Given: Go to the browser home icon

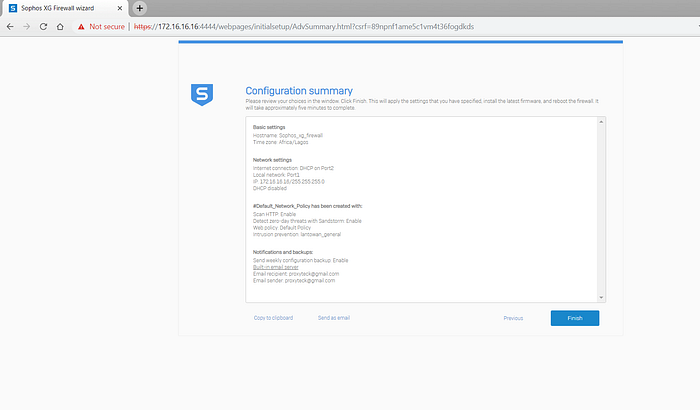Looking at the screenshot, I should 60,27.
